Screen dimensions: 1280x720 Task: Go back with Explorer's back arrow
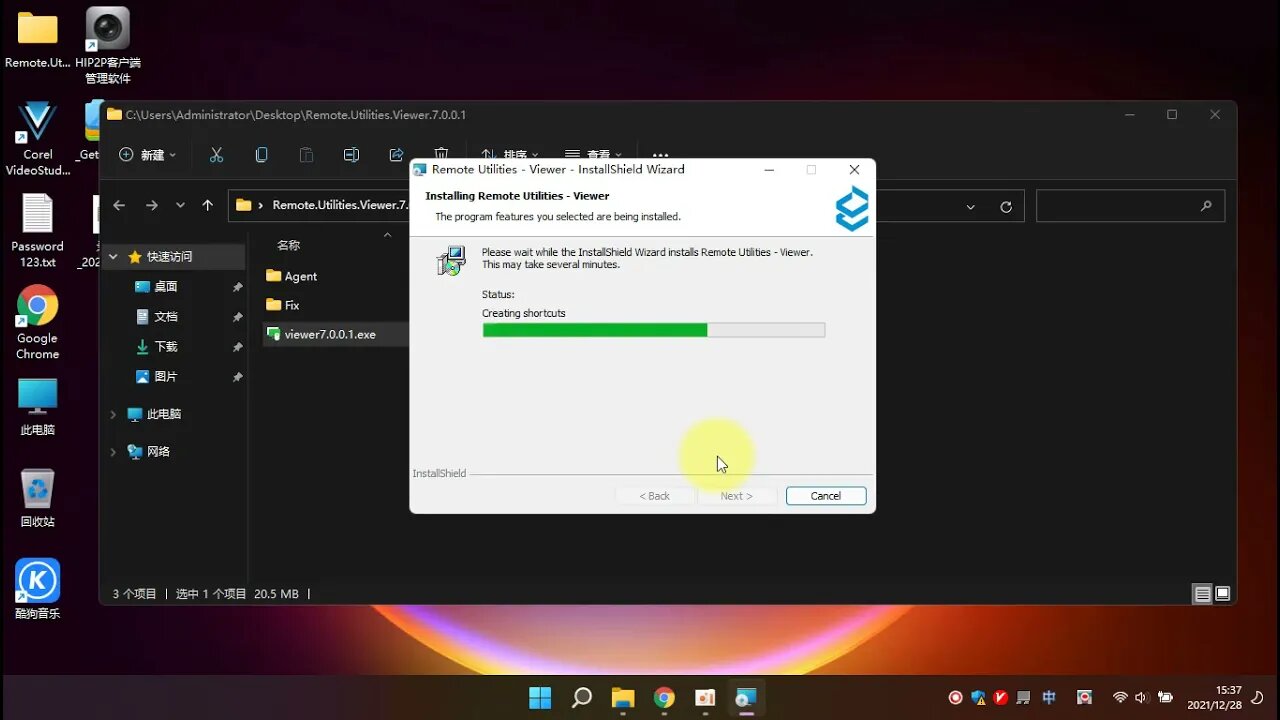point(119,205)
